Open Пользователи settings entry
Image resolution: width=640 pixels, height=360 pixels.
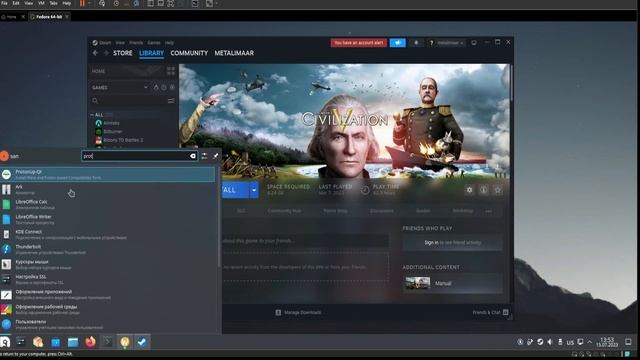click(108, 324)
